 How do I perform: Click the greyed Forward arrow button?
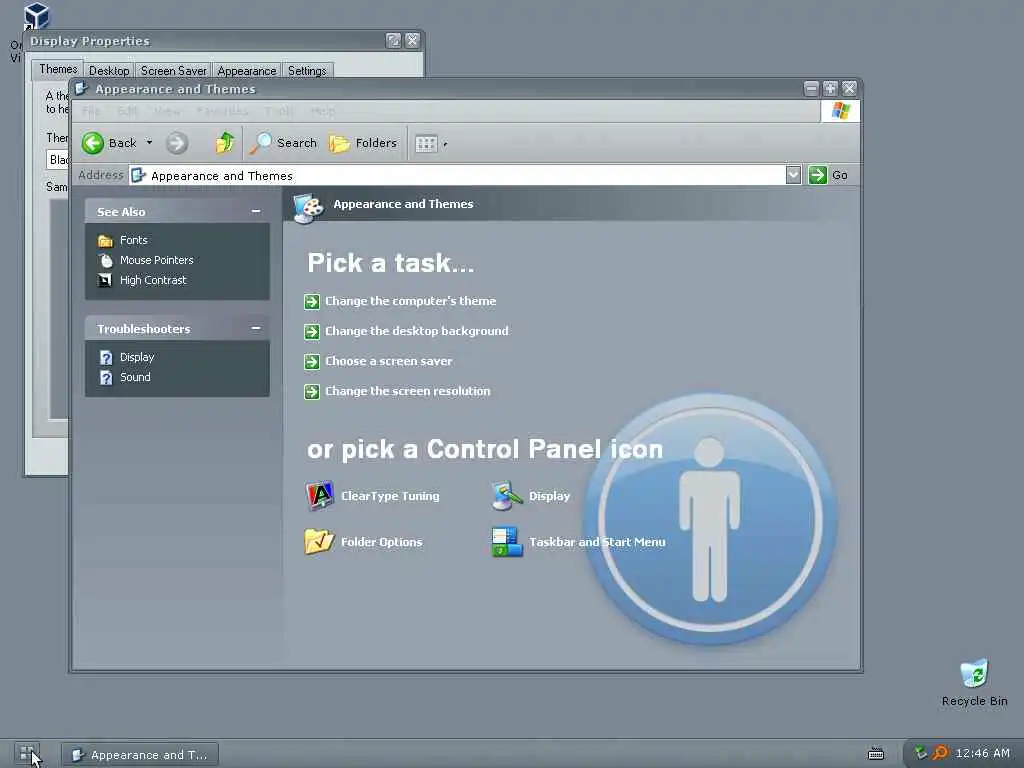tap(176, 143)
